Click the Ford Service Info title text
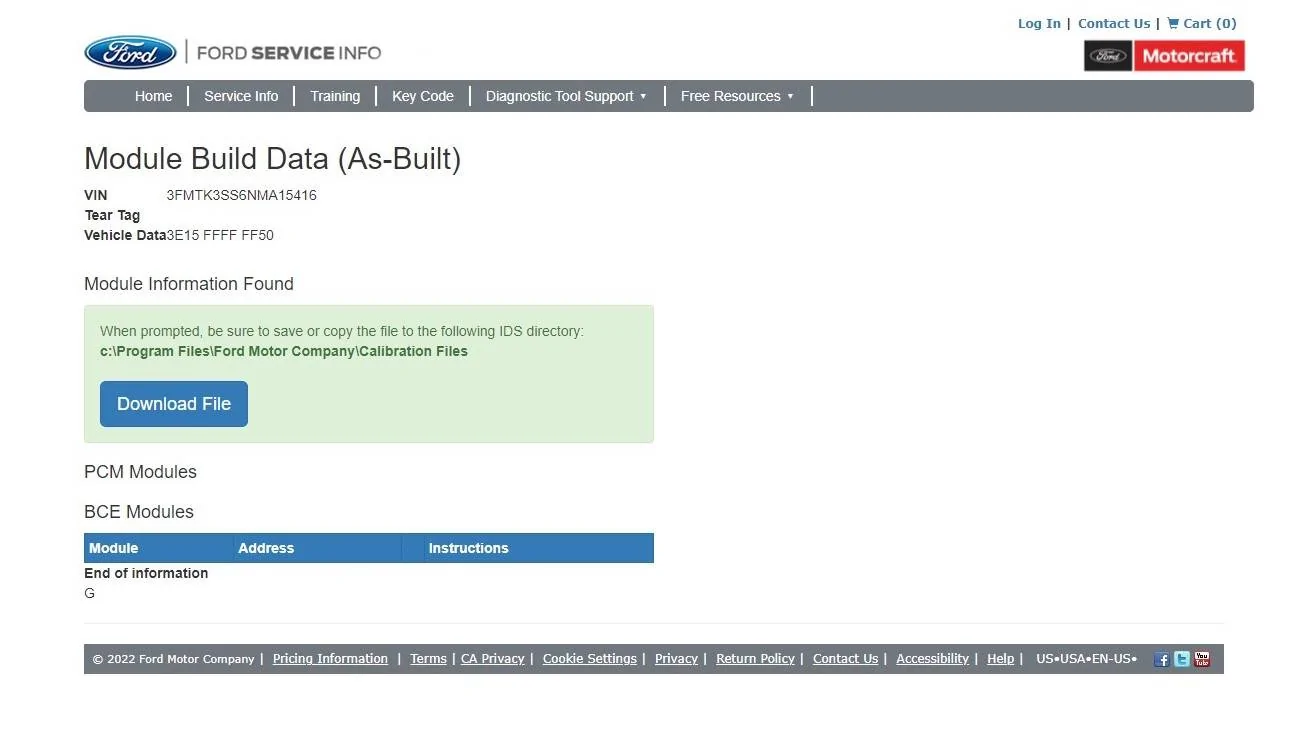1307x735 pixels. (289, 53)
